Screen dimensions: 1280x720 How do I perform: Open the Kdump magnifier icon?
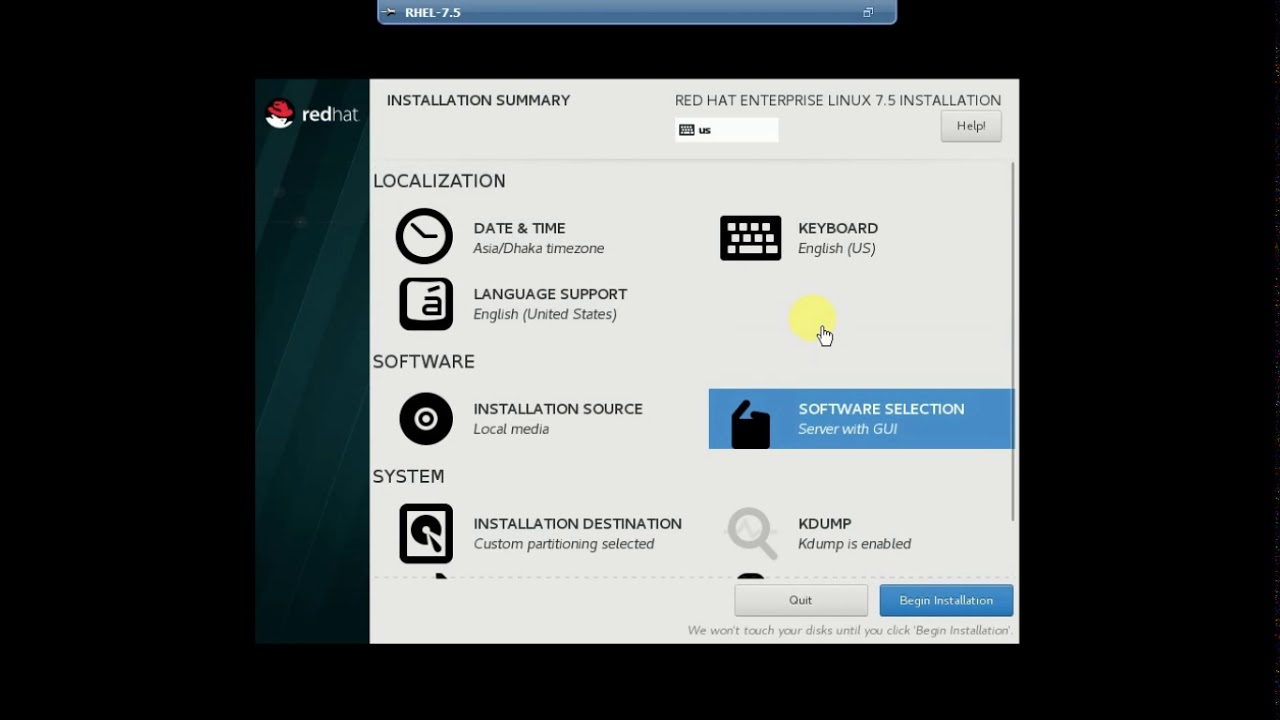point(752,533)
